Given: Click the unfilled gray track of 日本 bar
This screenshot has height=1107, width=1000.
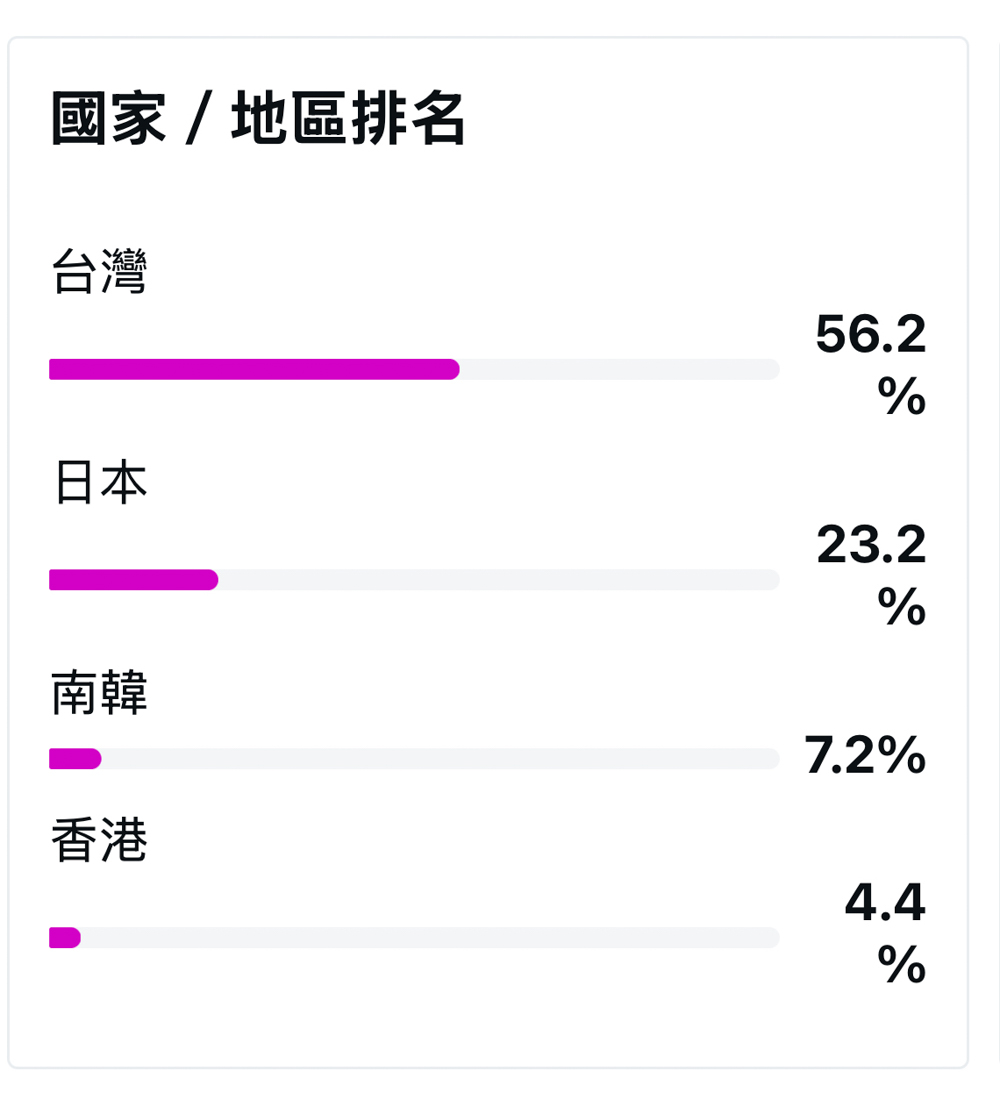Looking at the screenshot, I should pyautogui.click(x=499, y=580).
